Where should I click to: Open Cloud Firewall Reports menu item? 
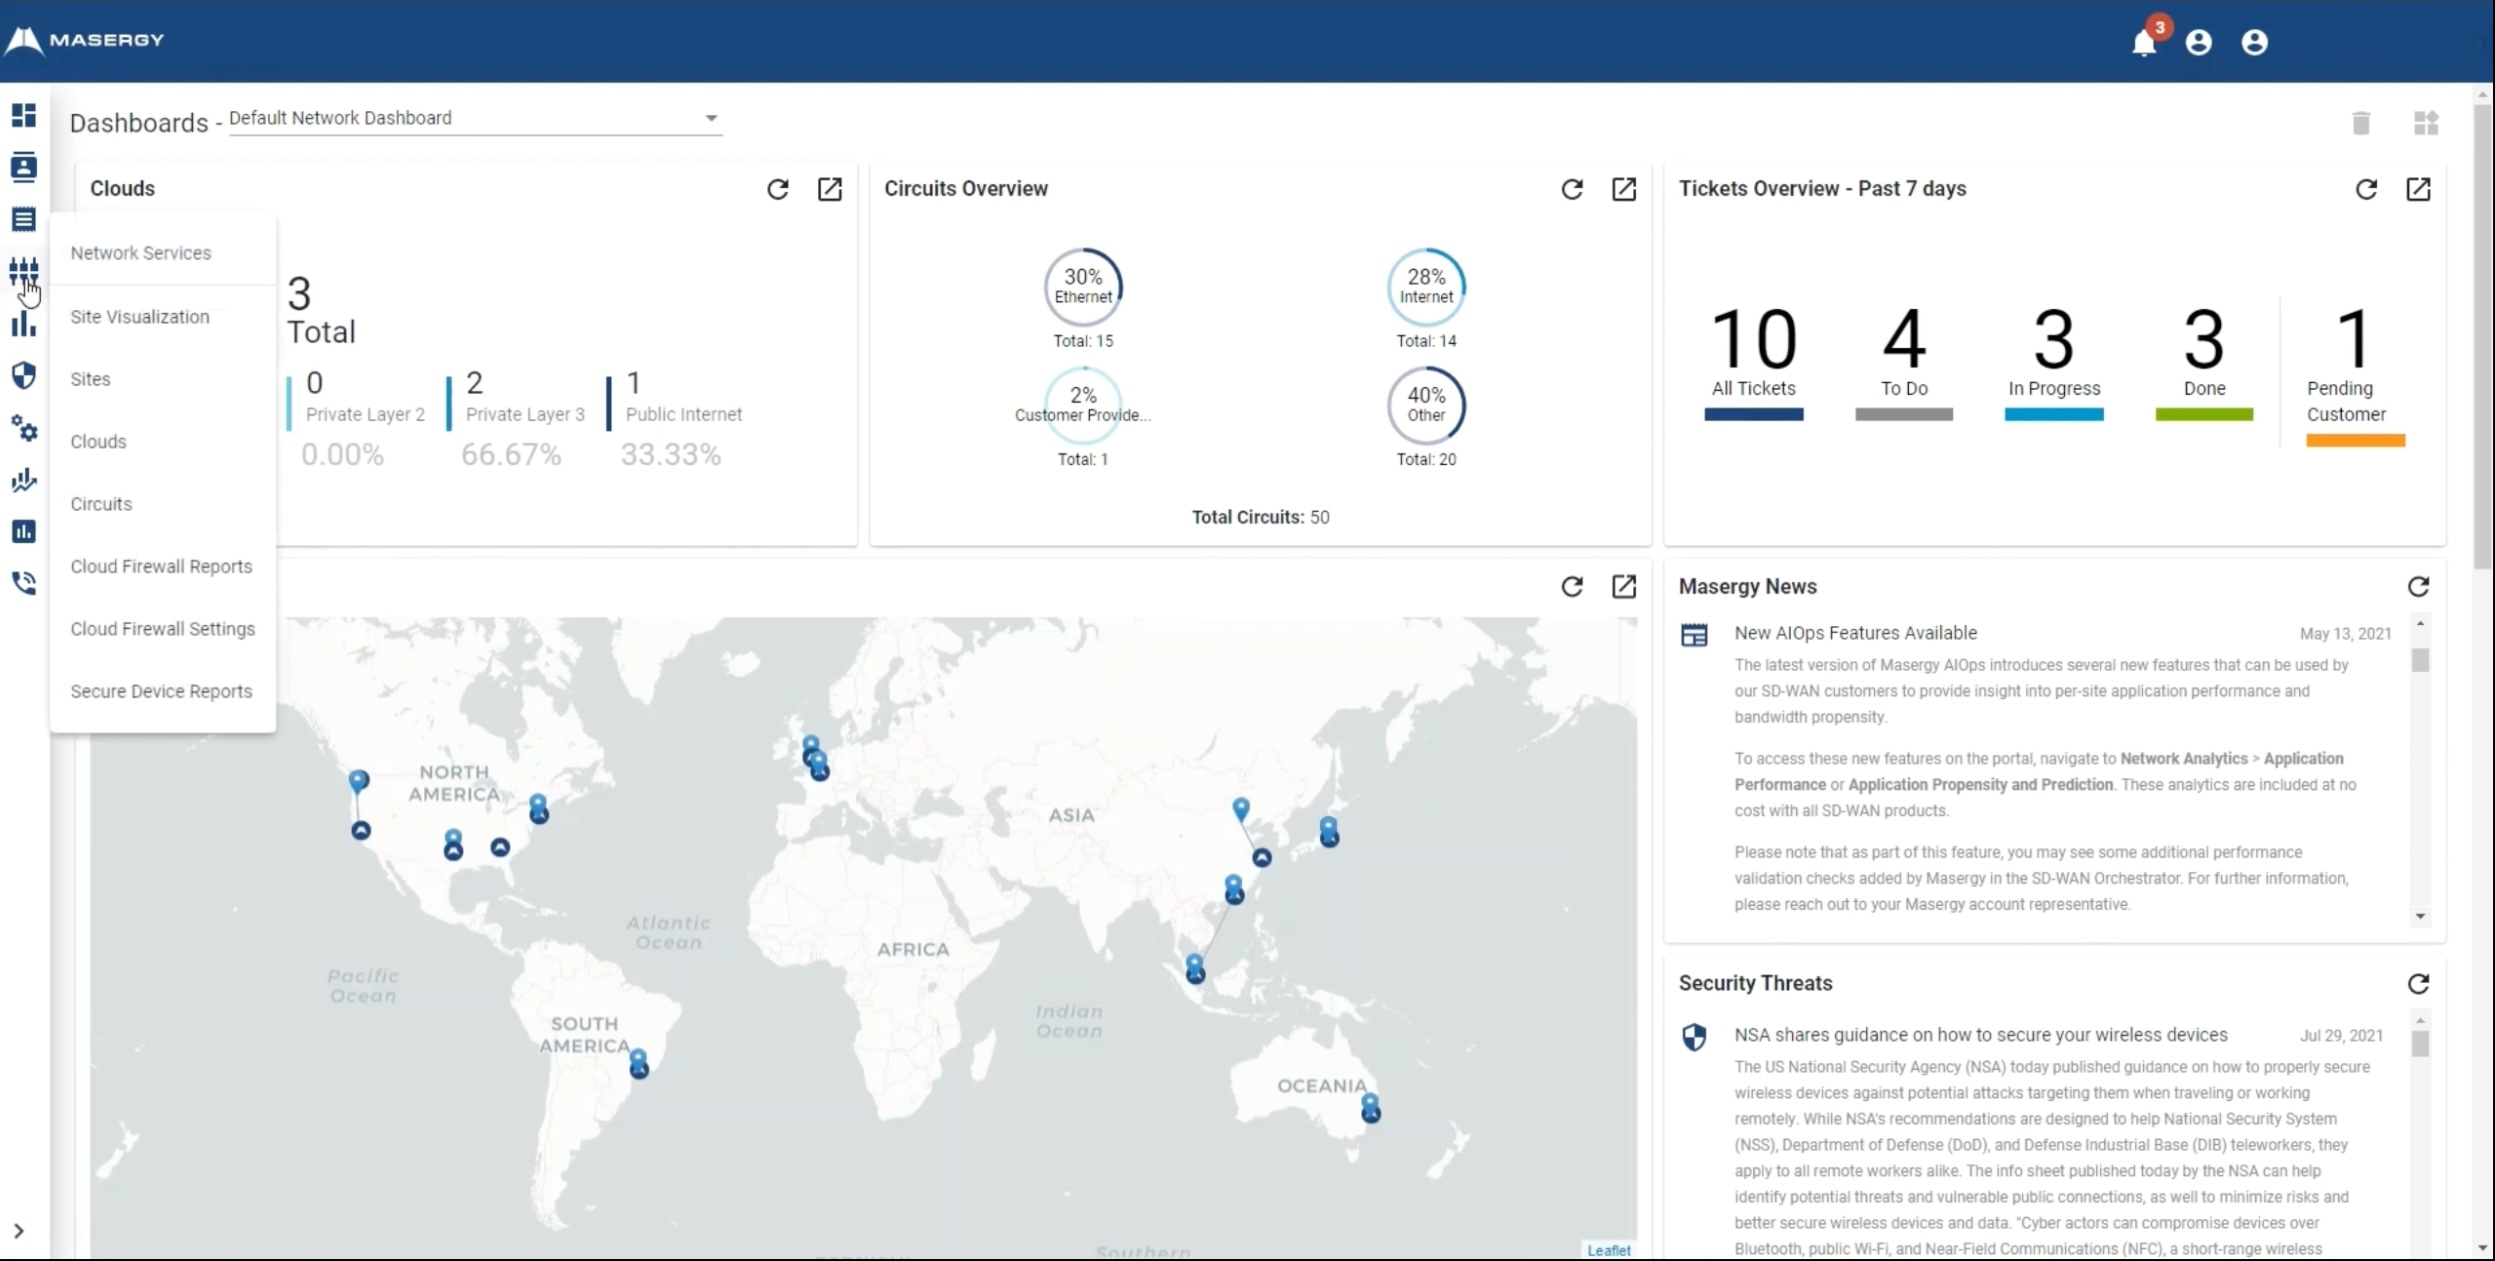(161, 566)
